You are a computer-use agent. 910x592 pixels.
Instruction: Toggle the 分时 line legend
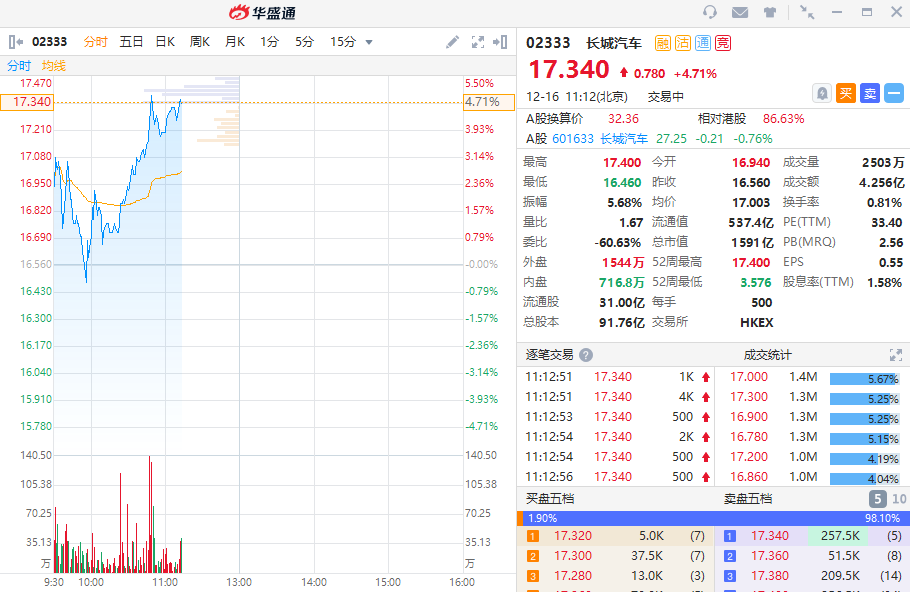(x=19, y=66)
